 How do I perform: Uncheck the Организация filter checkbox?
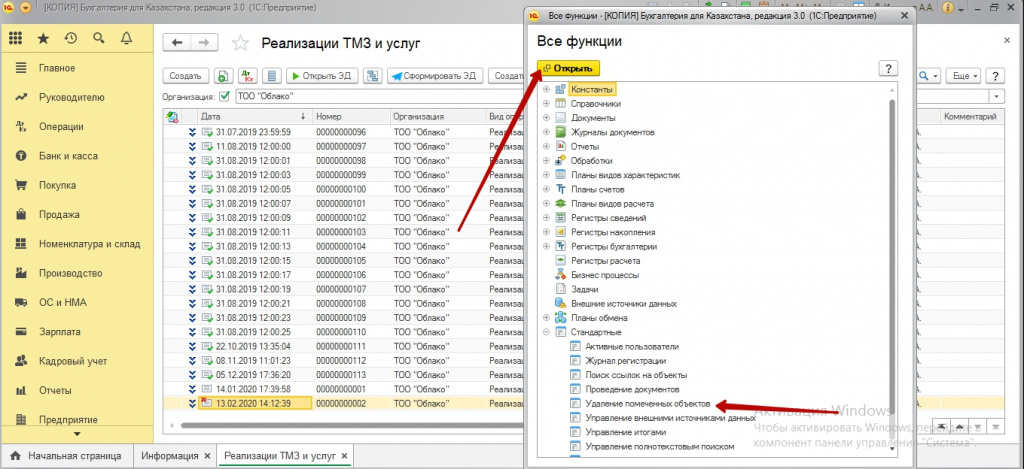pos(225,97)
